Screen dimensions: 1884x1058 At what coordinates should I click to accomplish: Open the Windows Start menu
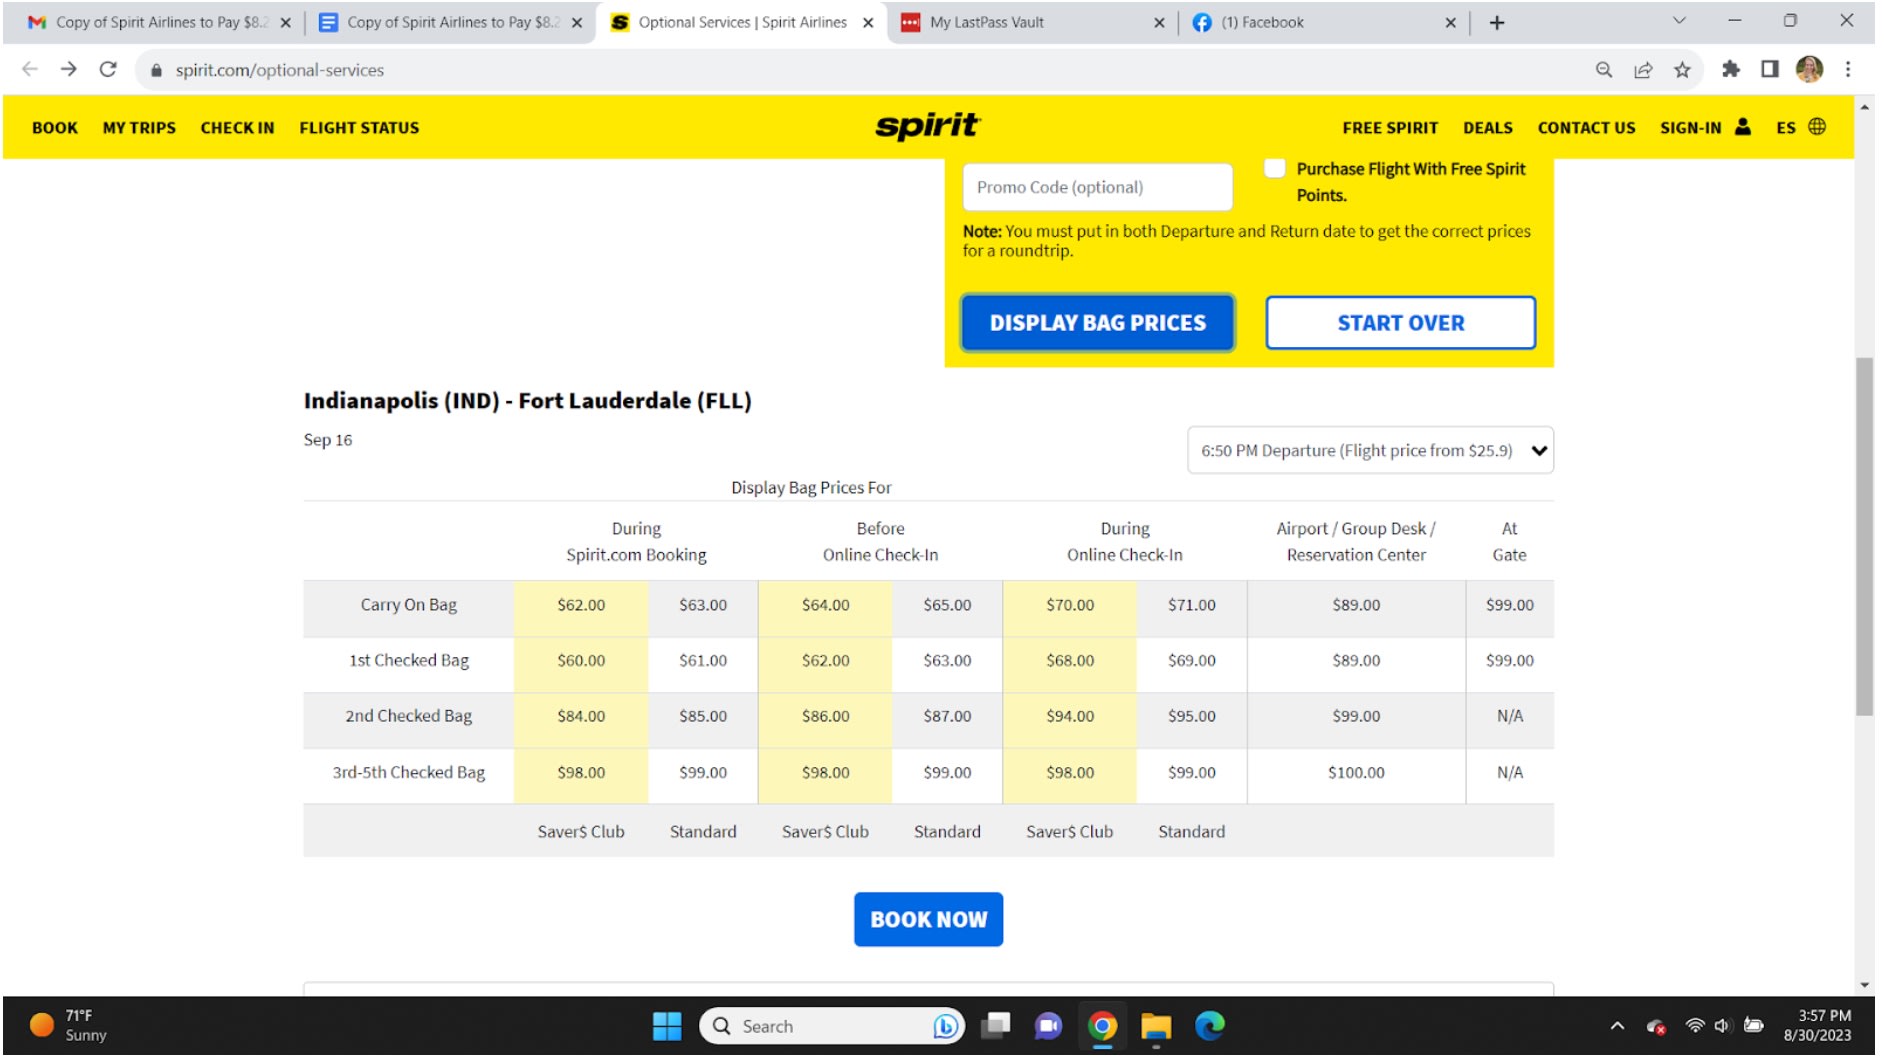667,1027
